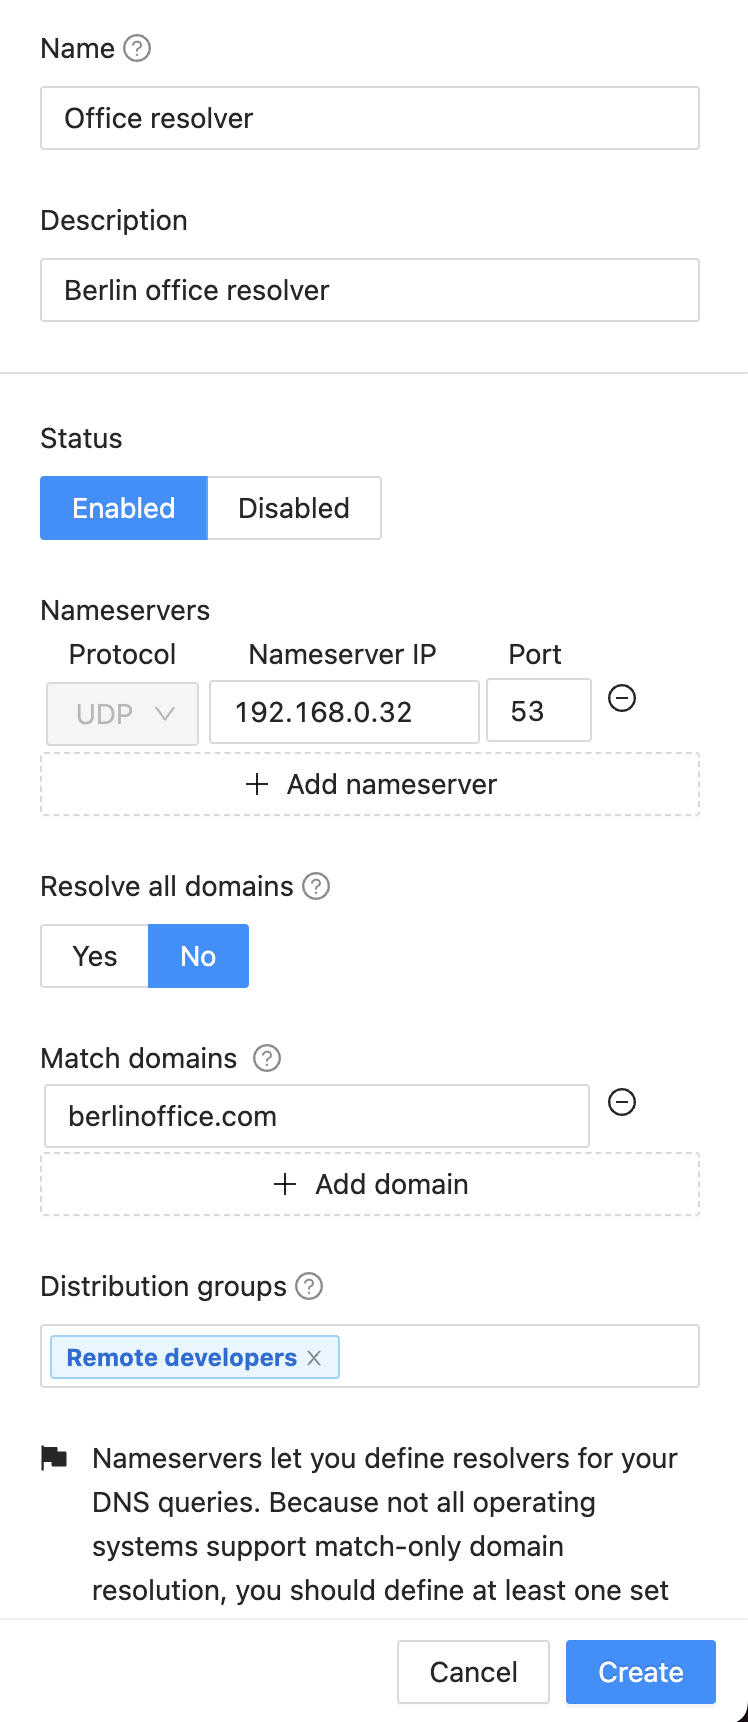Click the Name field containing Office resolver
The image size is (748, 1722).
pos(370,118)
